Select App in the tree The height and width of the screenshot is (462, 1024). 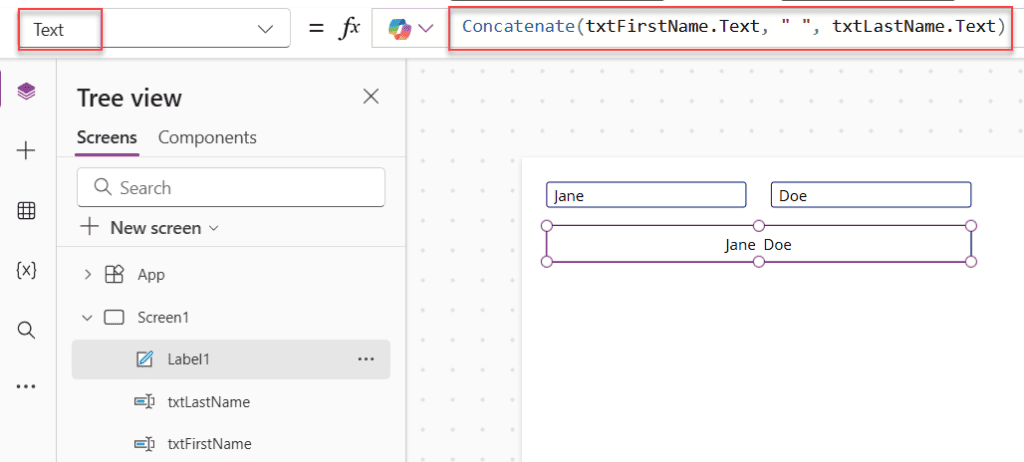pyautogui.click(x=152, y=275)
